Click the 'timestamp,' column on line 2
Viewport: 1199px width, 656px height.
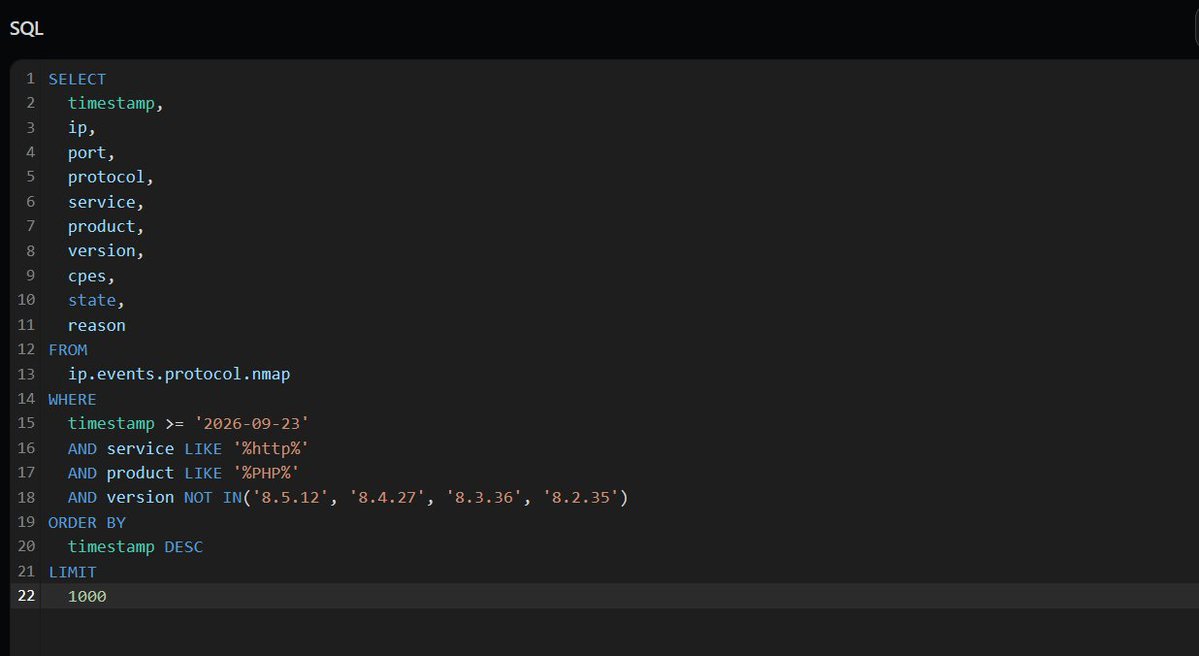coord(115,103)
